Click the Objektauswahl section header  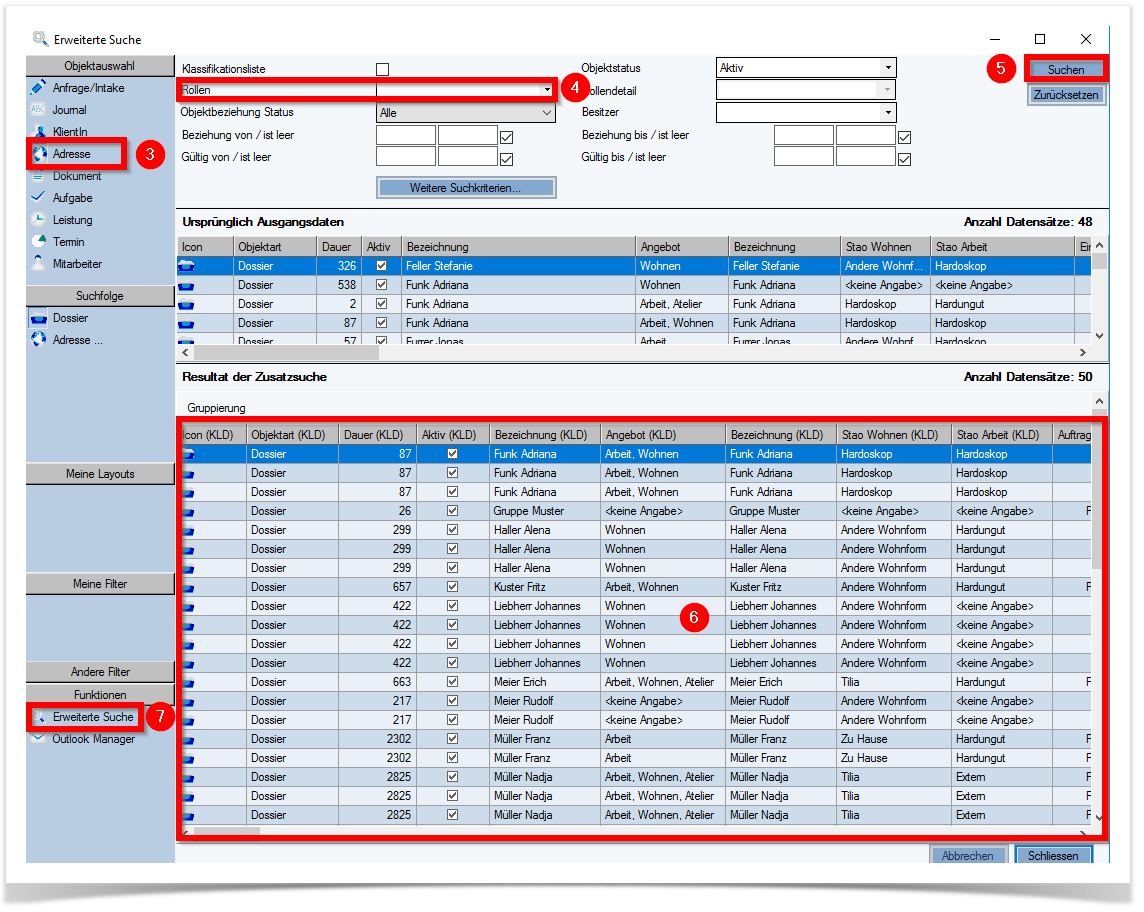(x=100, y=66)
